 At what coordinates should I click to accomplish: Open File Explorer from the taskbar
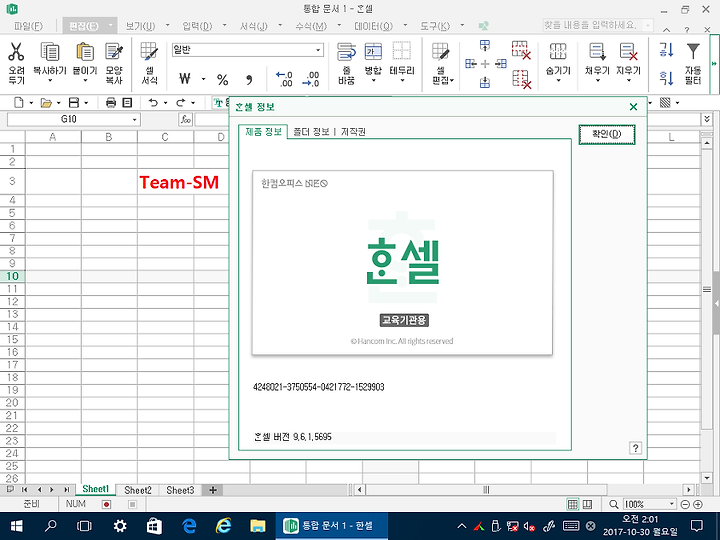click(258, 526)
